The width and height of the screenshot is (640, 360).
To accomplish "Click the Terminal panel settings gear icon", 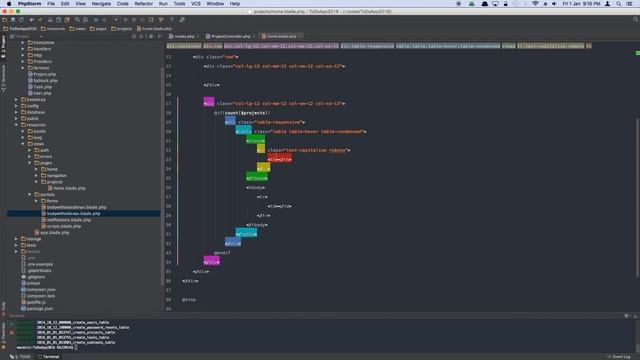I will tap(627, 316).
